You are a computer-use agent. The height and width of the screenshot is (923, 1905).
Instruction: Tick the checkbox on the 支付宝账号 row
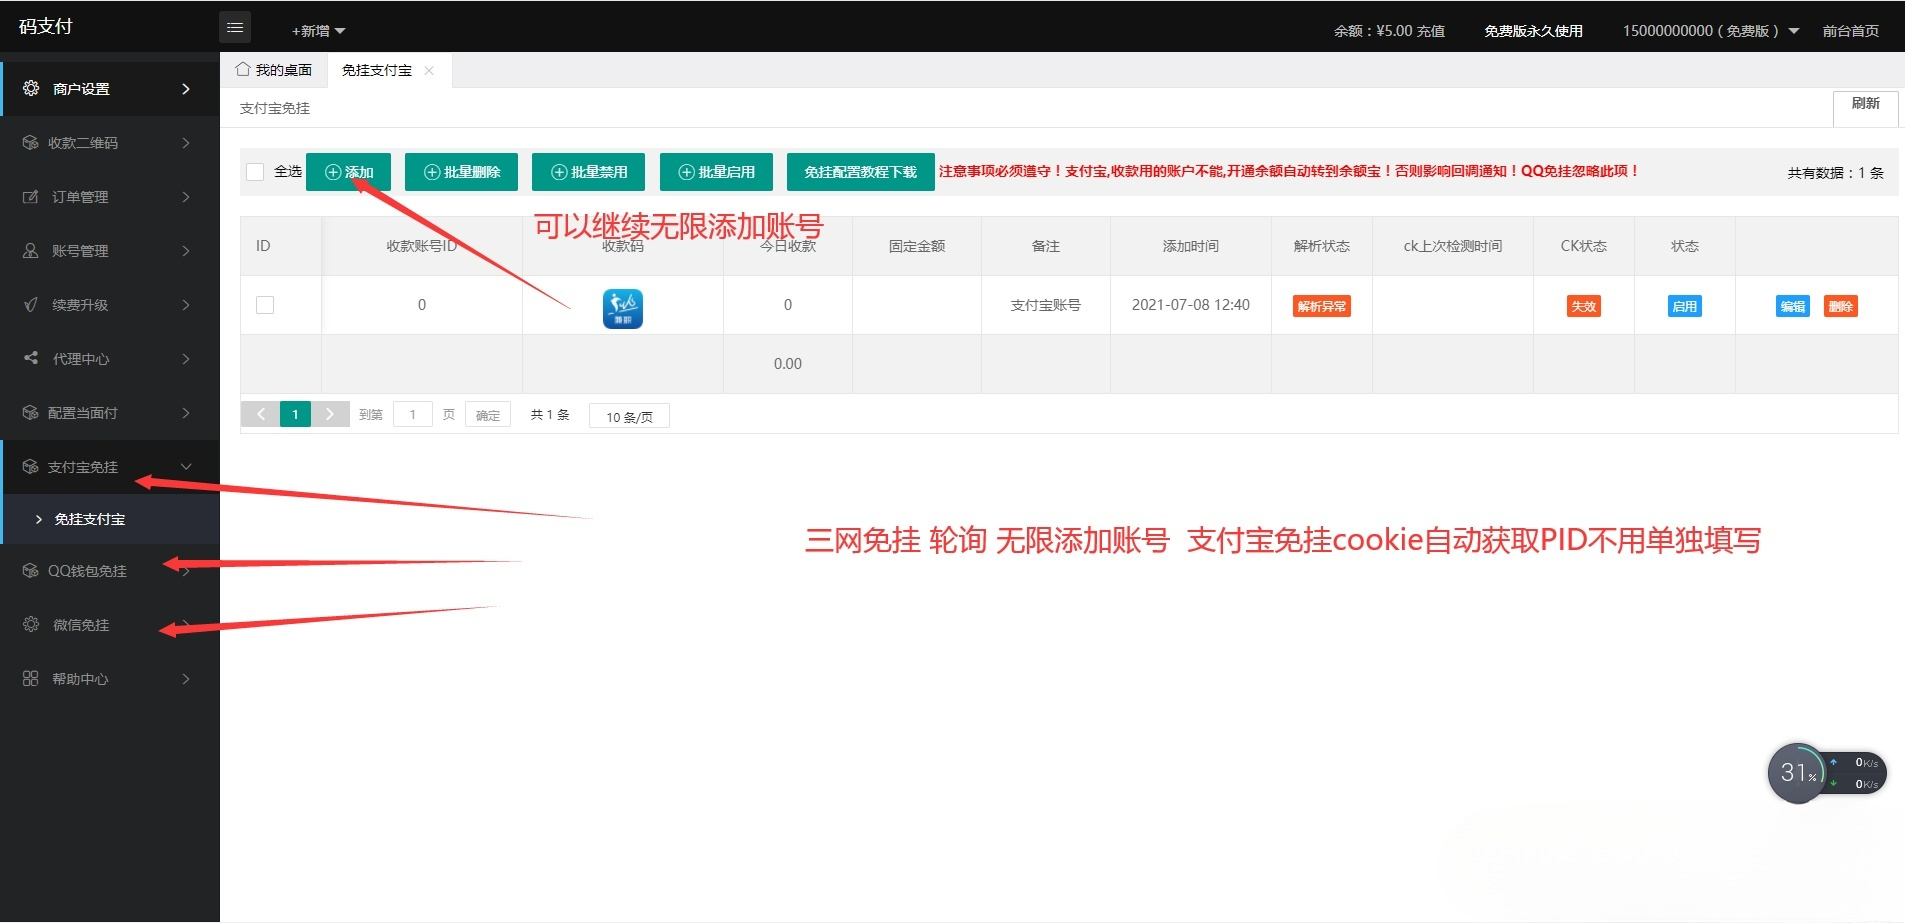click(x=264, y=304)
